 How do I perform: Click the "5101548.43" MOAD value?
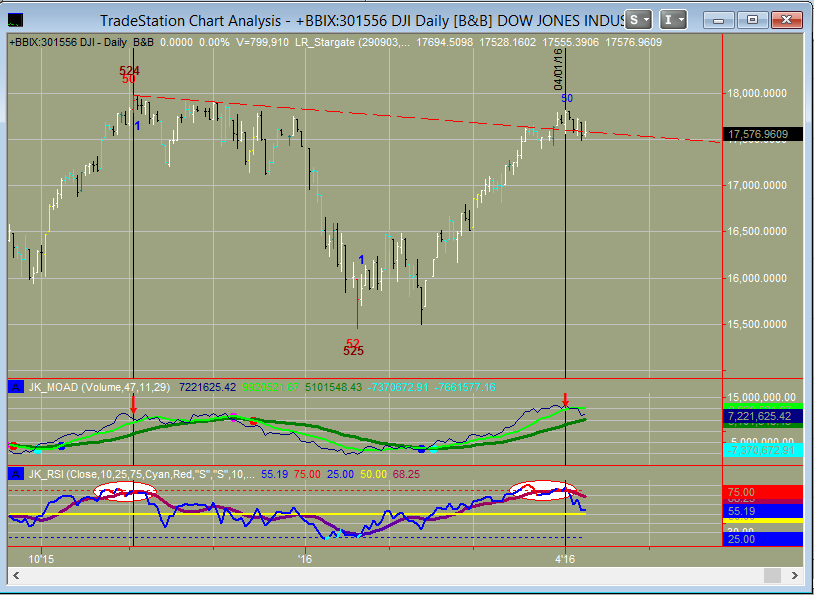[x=333, y=387]
